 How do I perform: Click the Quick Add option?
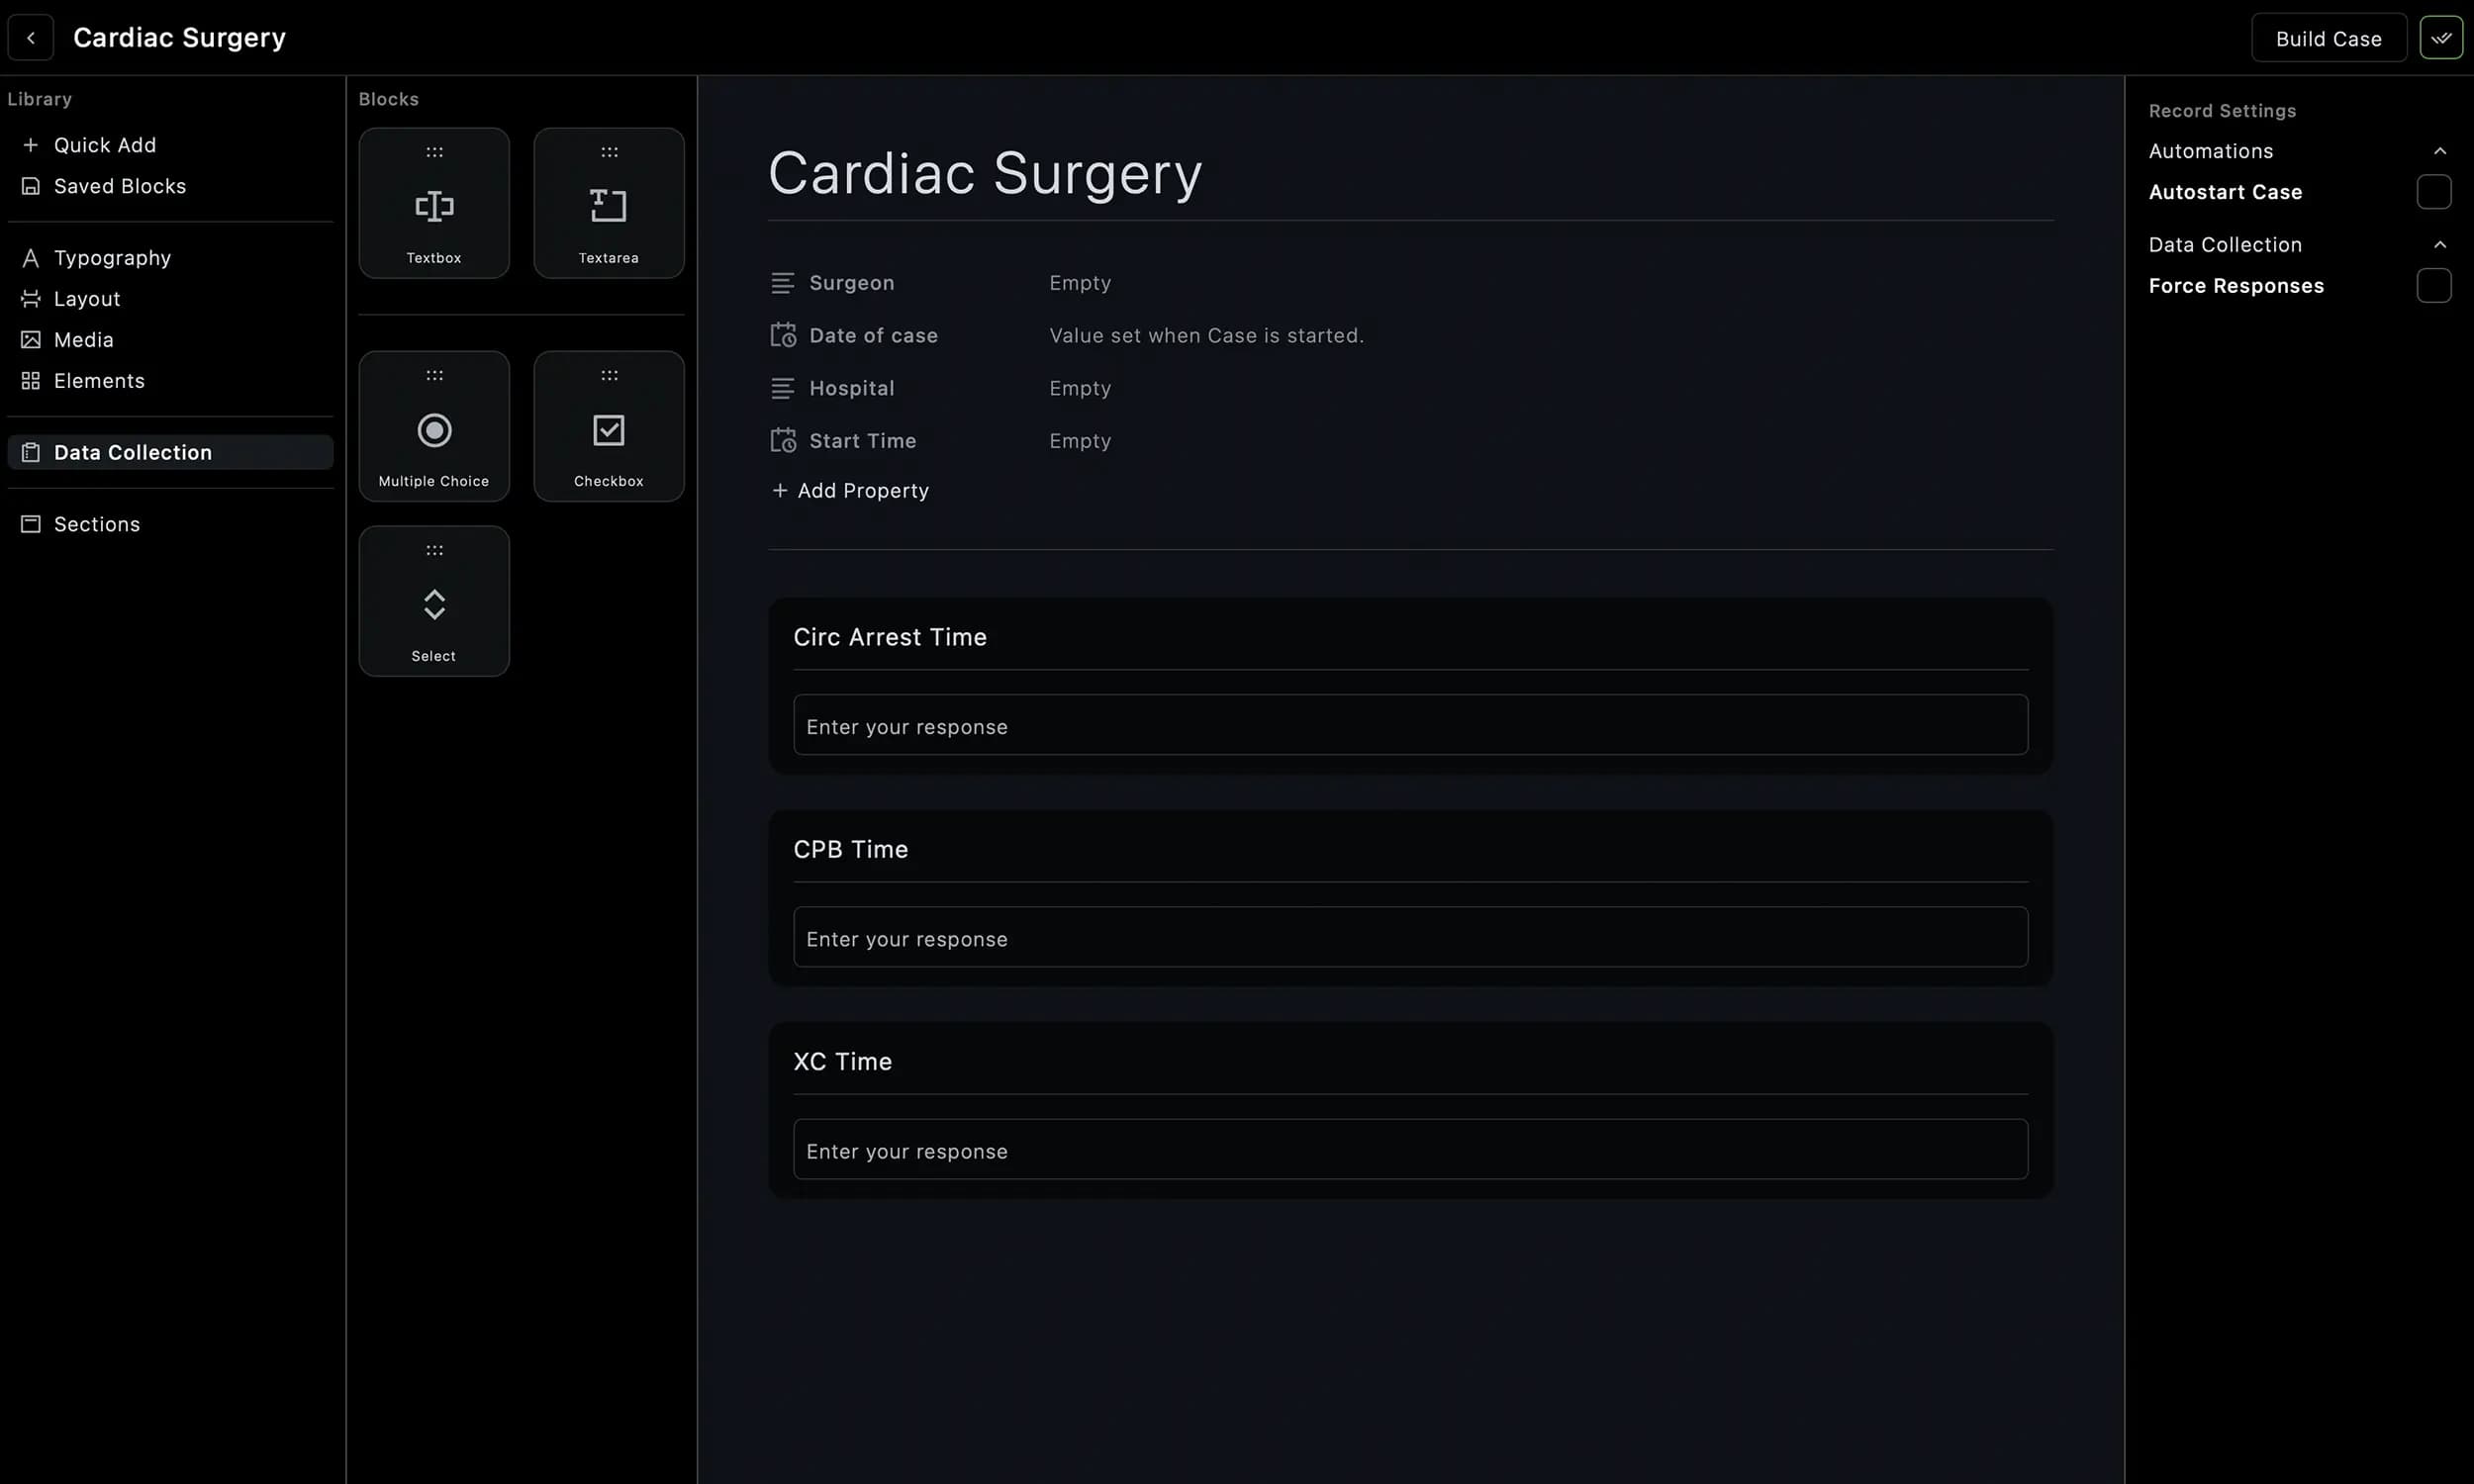(x=104, y=144)
